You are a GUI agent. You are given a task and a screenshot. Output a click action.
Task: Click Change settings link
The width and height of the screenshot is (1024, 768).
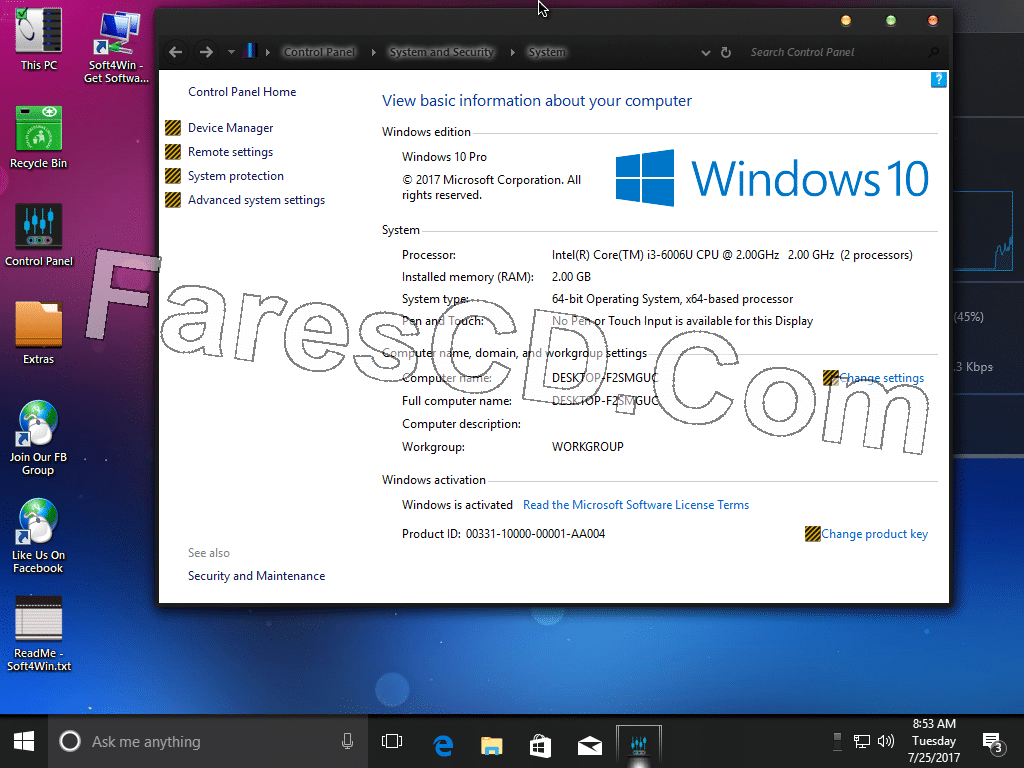(x=882, y=378)
